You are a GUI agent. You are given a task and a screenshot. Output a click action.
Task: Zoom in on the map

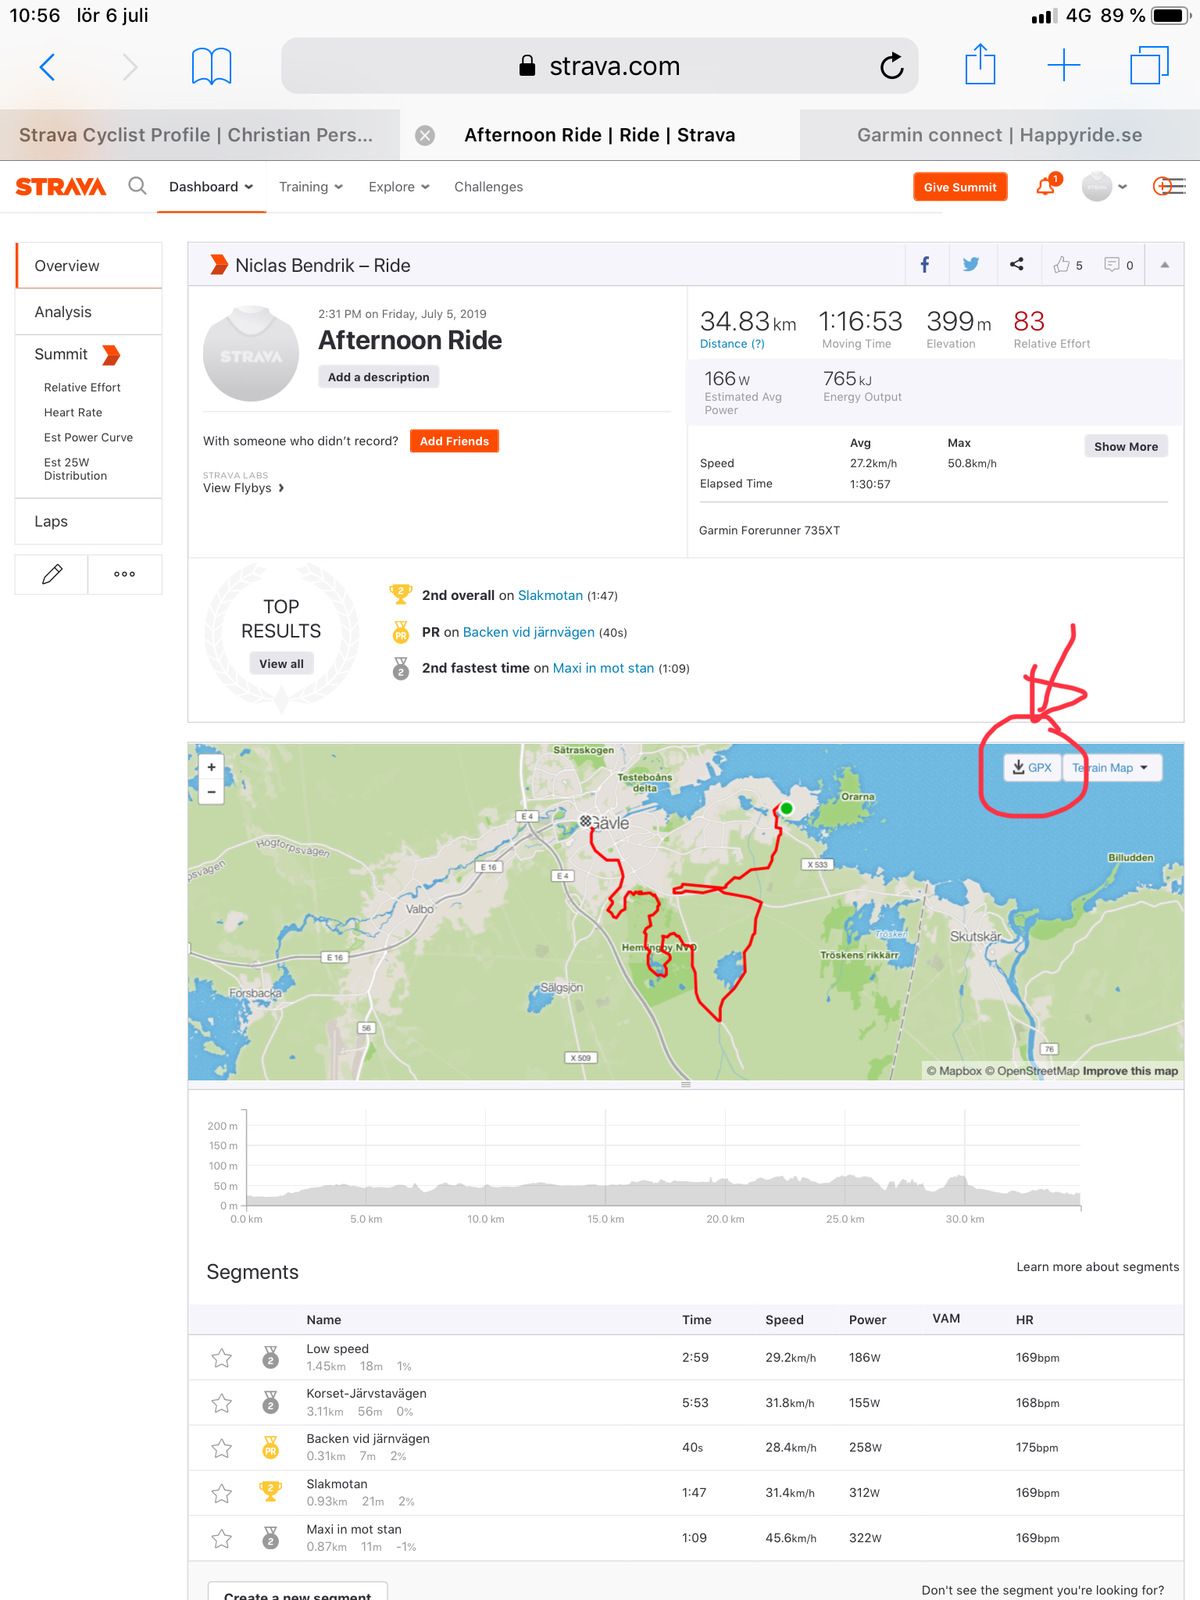click(211, 767)
